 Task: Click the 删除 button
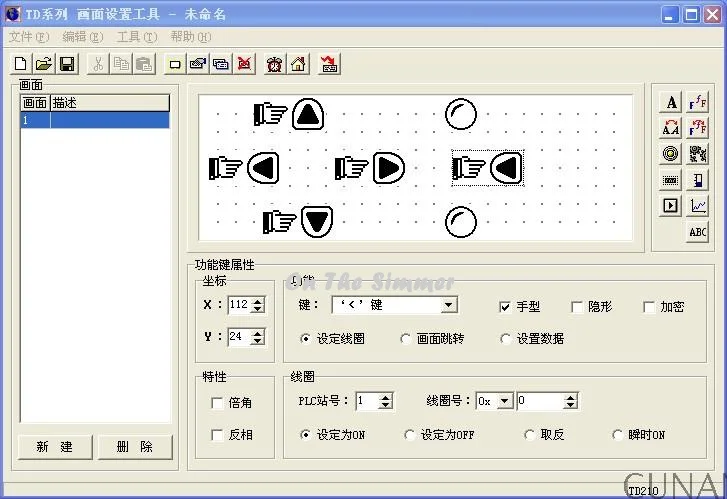point(135,447)
